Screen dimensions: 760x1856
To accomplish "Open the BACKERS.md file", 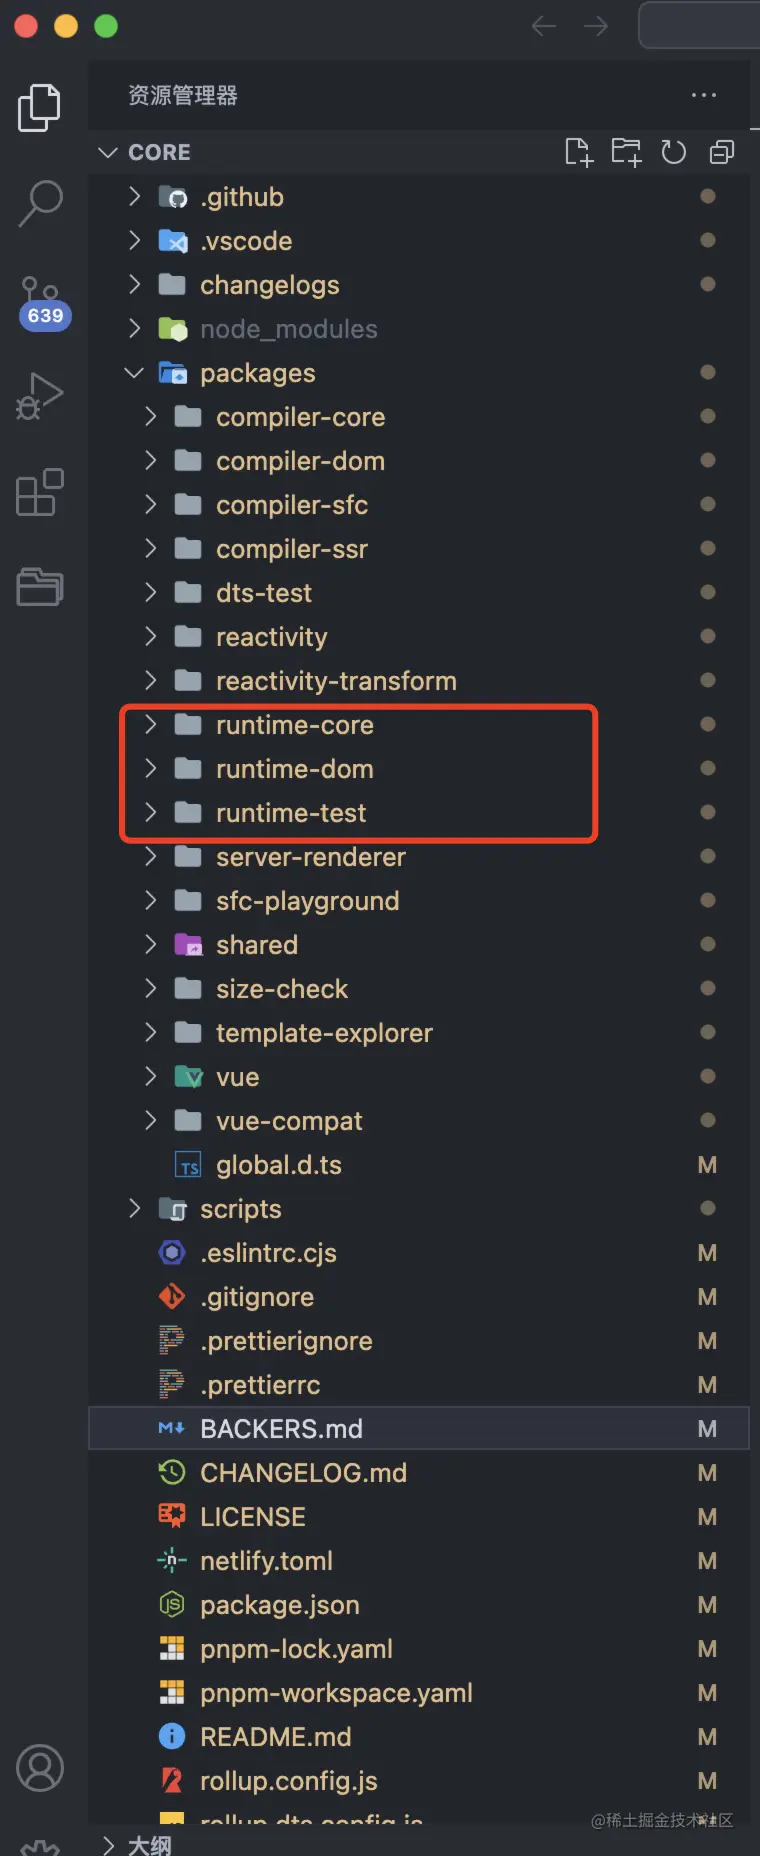I will click(x=419, y=1429).
